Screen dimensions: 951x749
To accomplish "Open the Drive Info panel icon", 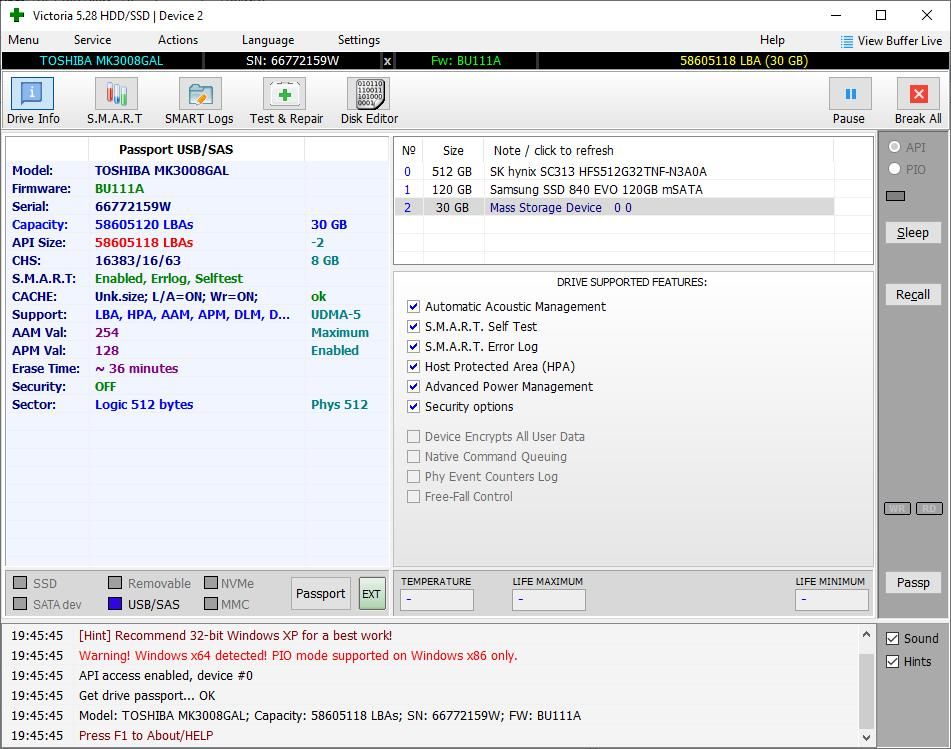I will coord(32,94).
